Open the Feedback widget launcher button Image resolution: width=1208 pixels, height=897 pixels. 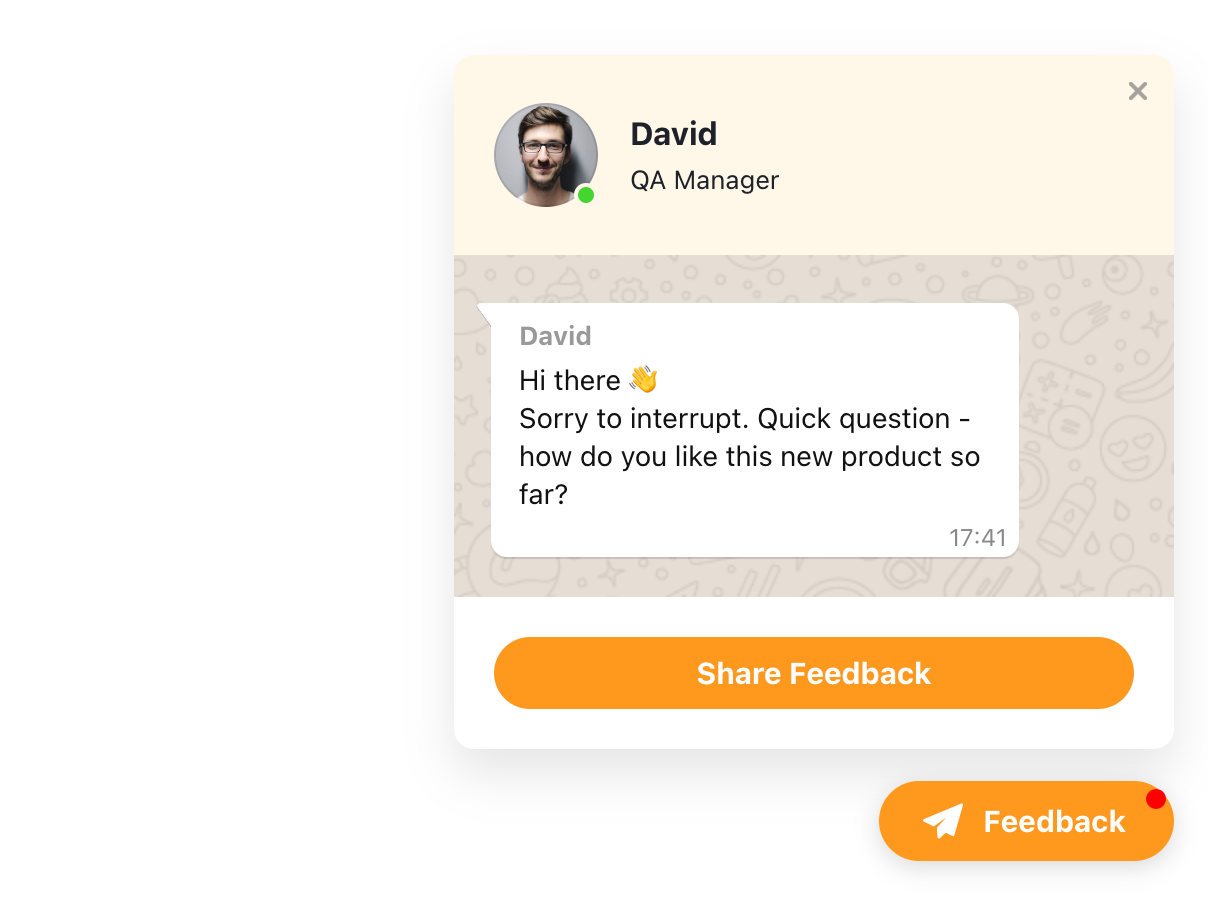coord(1026,821)
